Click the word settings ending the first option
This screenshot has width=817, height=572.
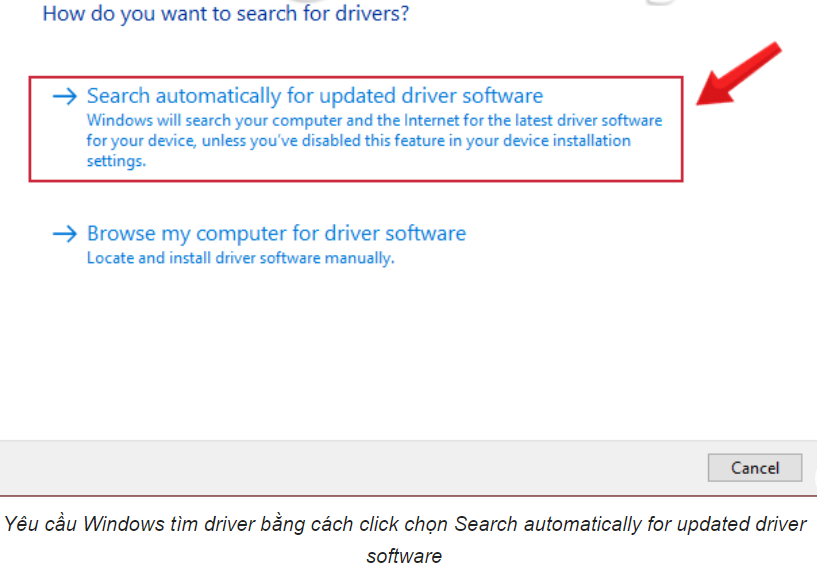coord(116,161)
